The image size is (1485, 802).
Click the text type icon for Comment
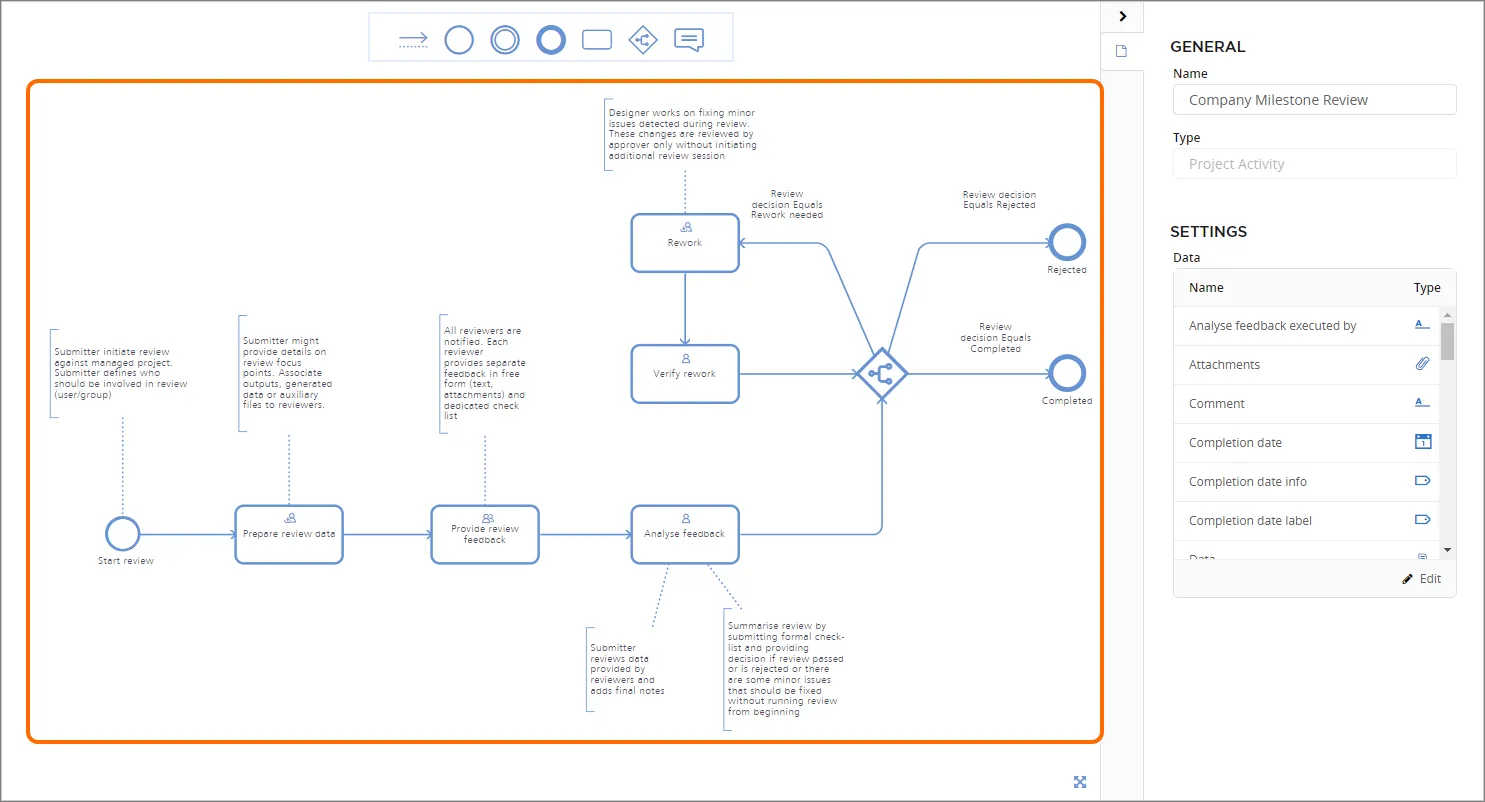(1423, 403)
